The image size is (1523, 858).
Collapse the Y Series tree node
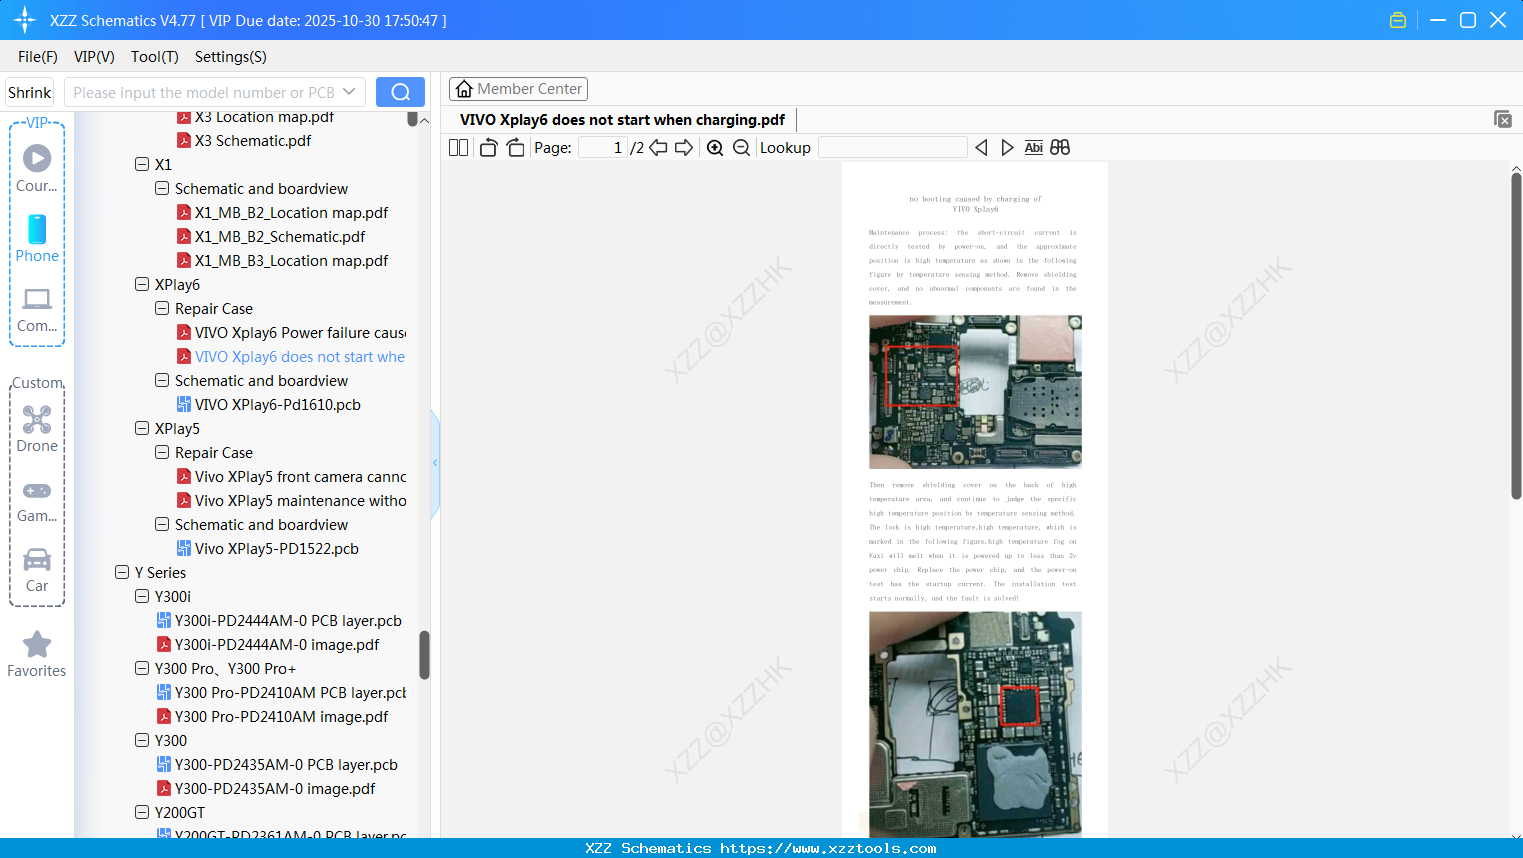122,572
